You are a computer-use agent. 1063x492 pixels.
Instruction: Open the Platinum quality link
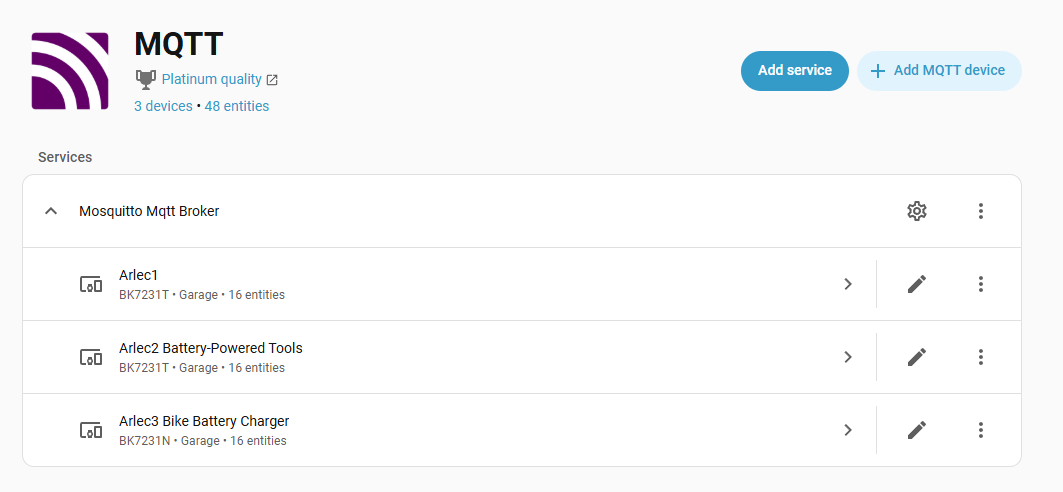pyautogui.click(x=212, y=79)
